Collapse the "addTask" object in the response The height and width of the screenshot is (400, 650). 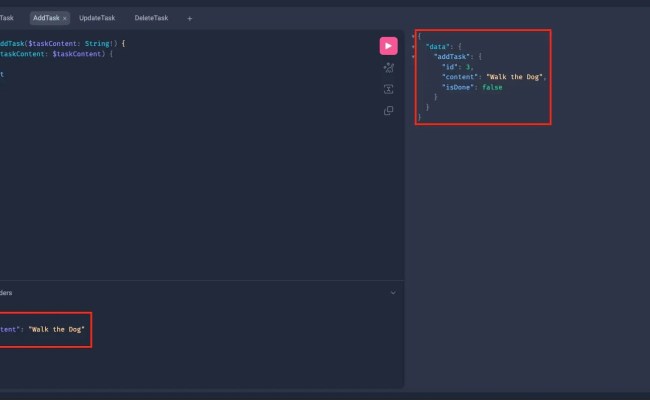point(413,57)
